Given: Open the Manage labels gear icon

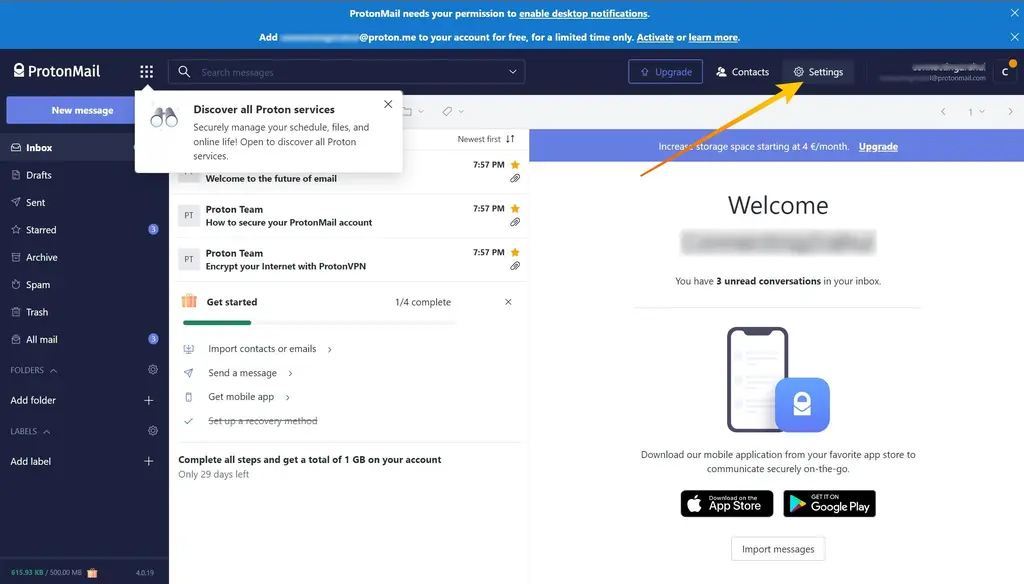Looking at the screenshot, I should pyautogui.click(x=153, y=431).
